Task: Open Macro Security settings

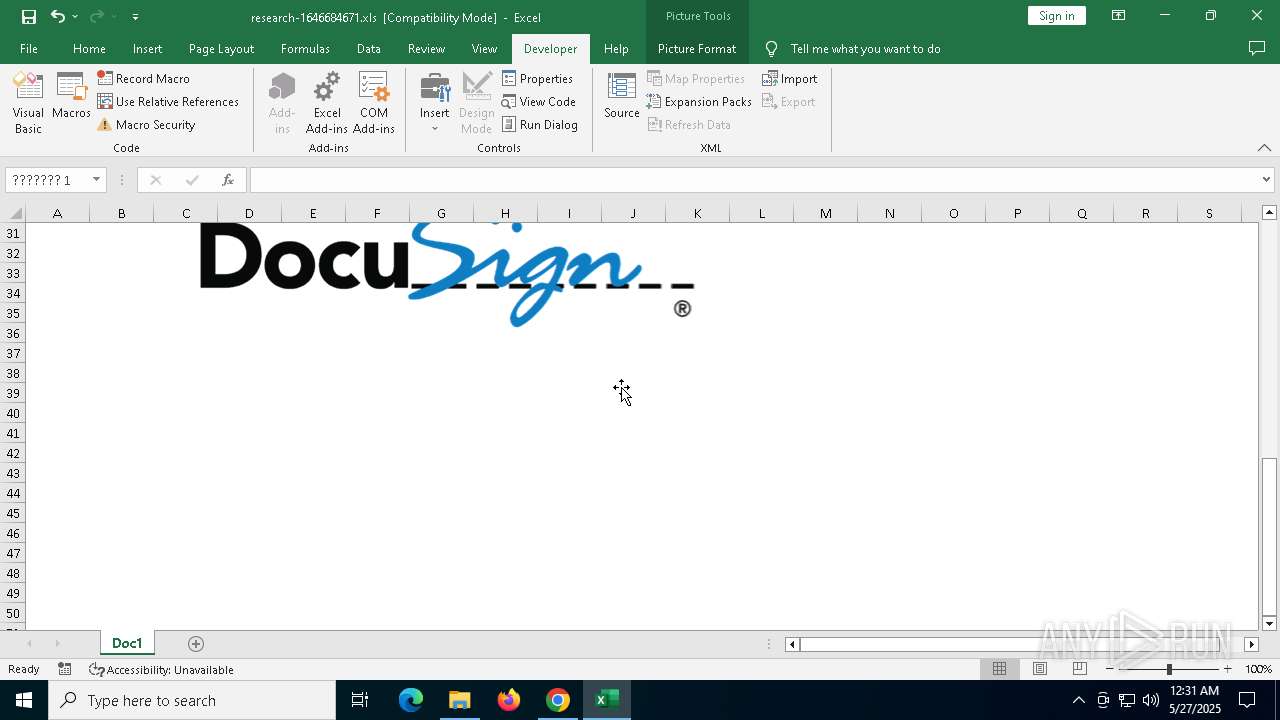Action: point(146,124)
